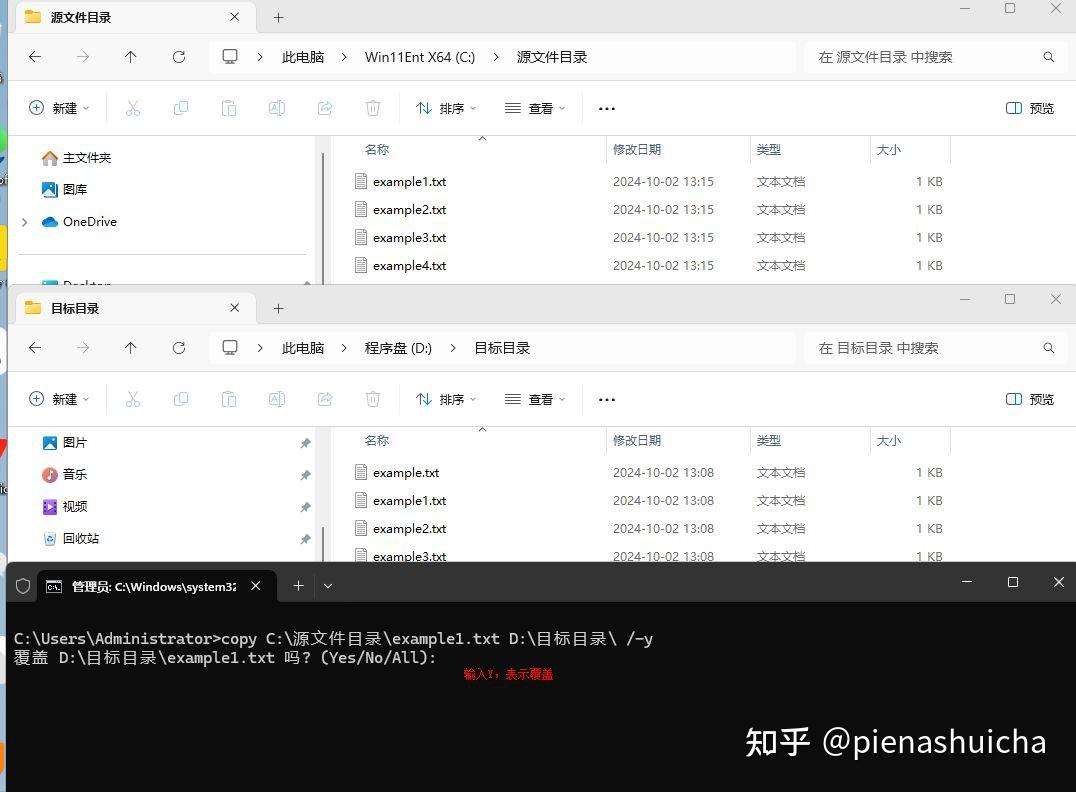Select 图片 in 目标目录 navigation pane

click(65, 443)
